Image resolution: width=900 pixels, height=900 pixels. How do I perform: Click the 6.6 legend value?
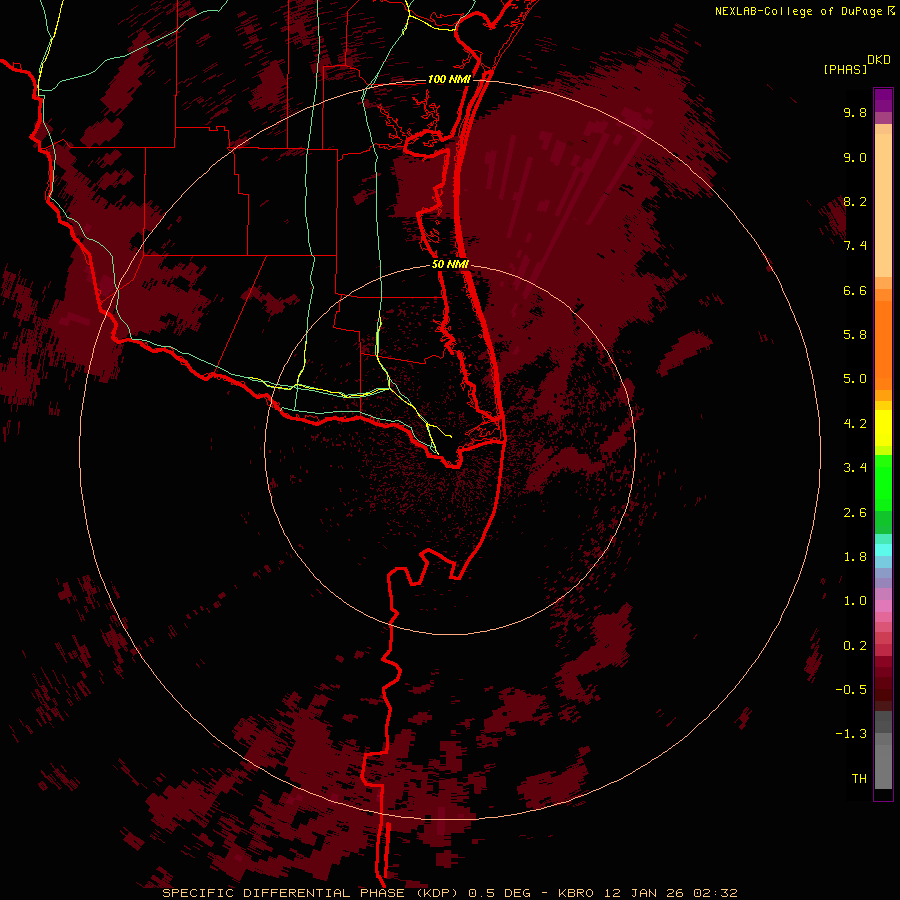(855, 290)
